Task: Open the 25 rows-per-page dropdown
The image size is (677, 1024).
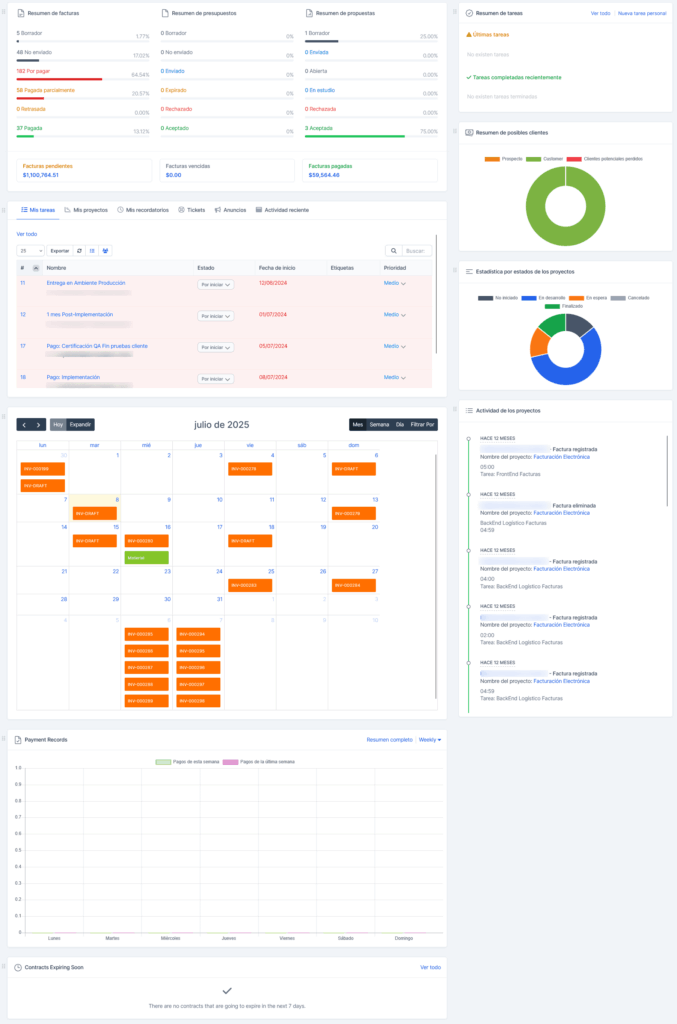Action: 30,251
